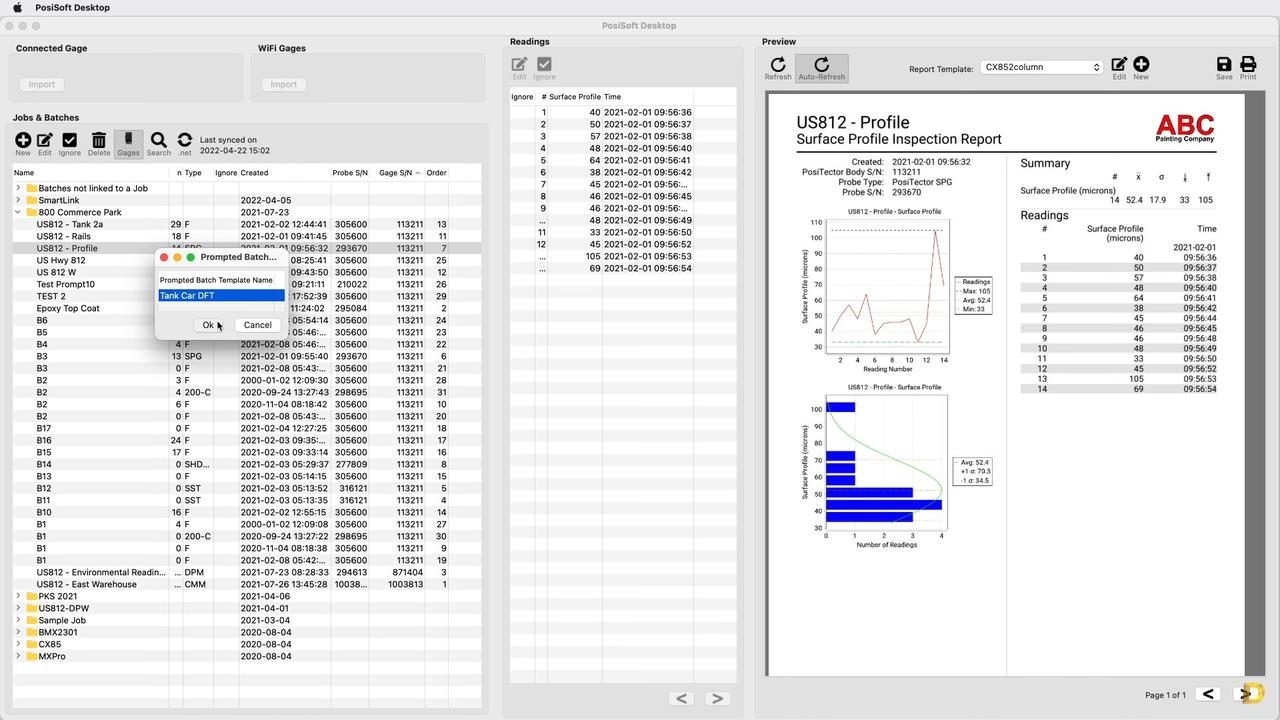Expand the SmartLink folder
This screenshot has height=720, width=1280.
click(18, 200)
